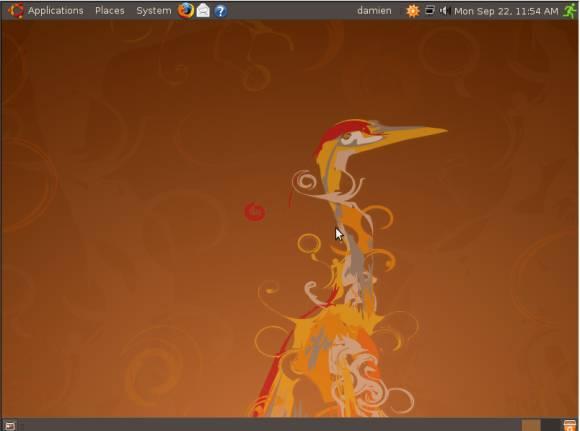Open the Evolution mail launcher icon
The height and width of the screenshot is (431, 580).
[x=203, y=11]
